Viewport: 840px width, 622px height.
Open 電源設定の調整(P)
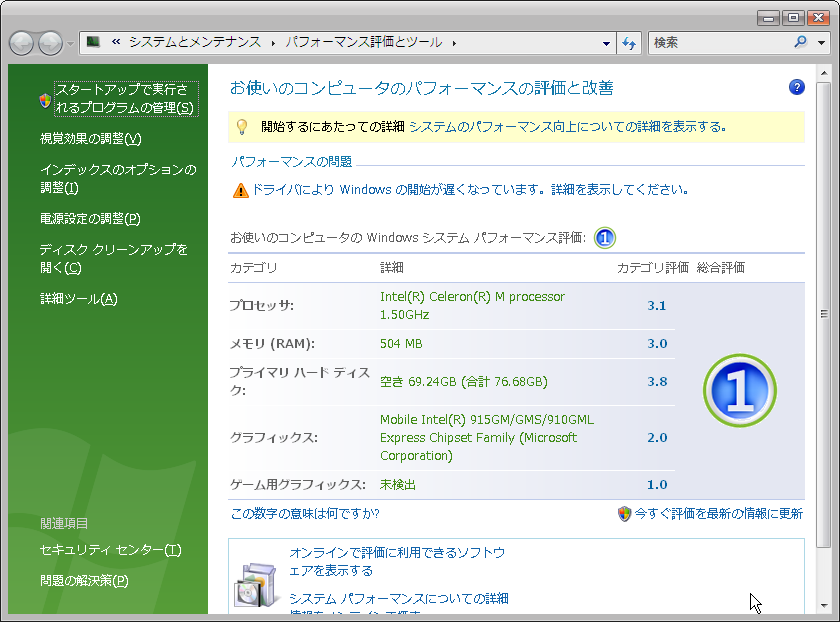point(90,219)
